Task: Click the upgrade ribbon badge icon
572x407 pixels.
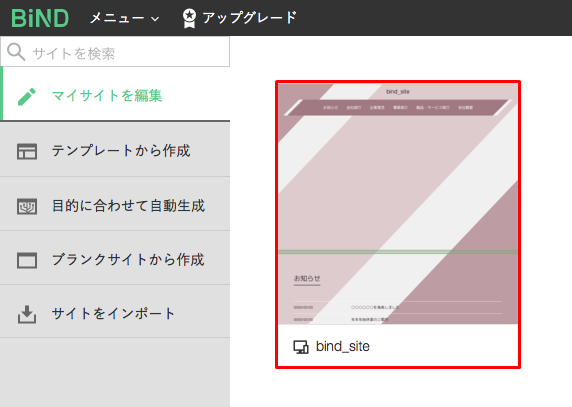Action: coord(189,19)
